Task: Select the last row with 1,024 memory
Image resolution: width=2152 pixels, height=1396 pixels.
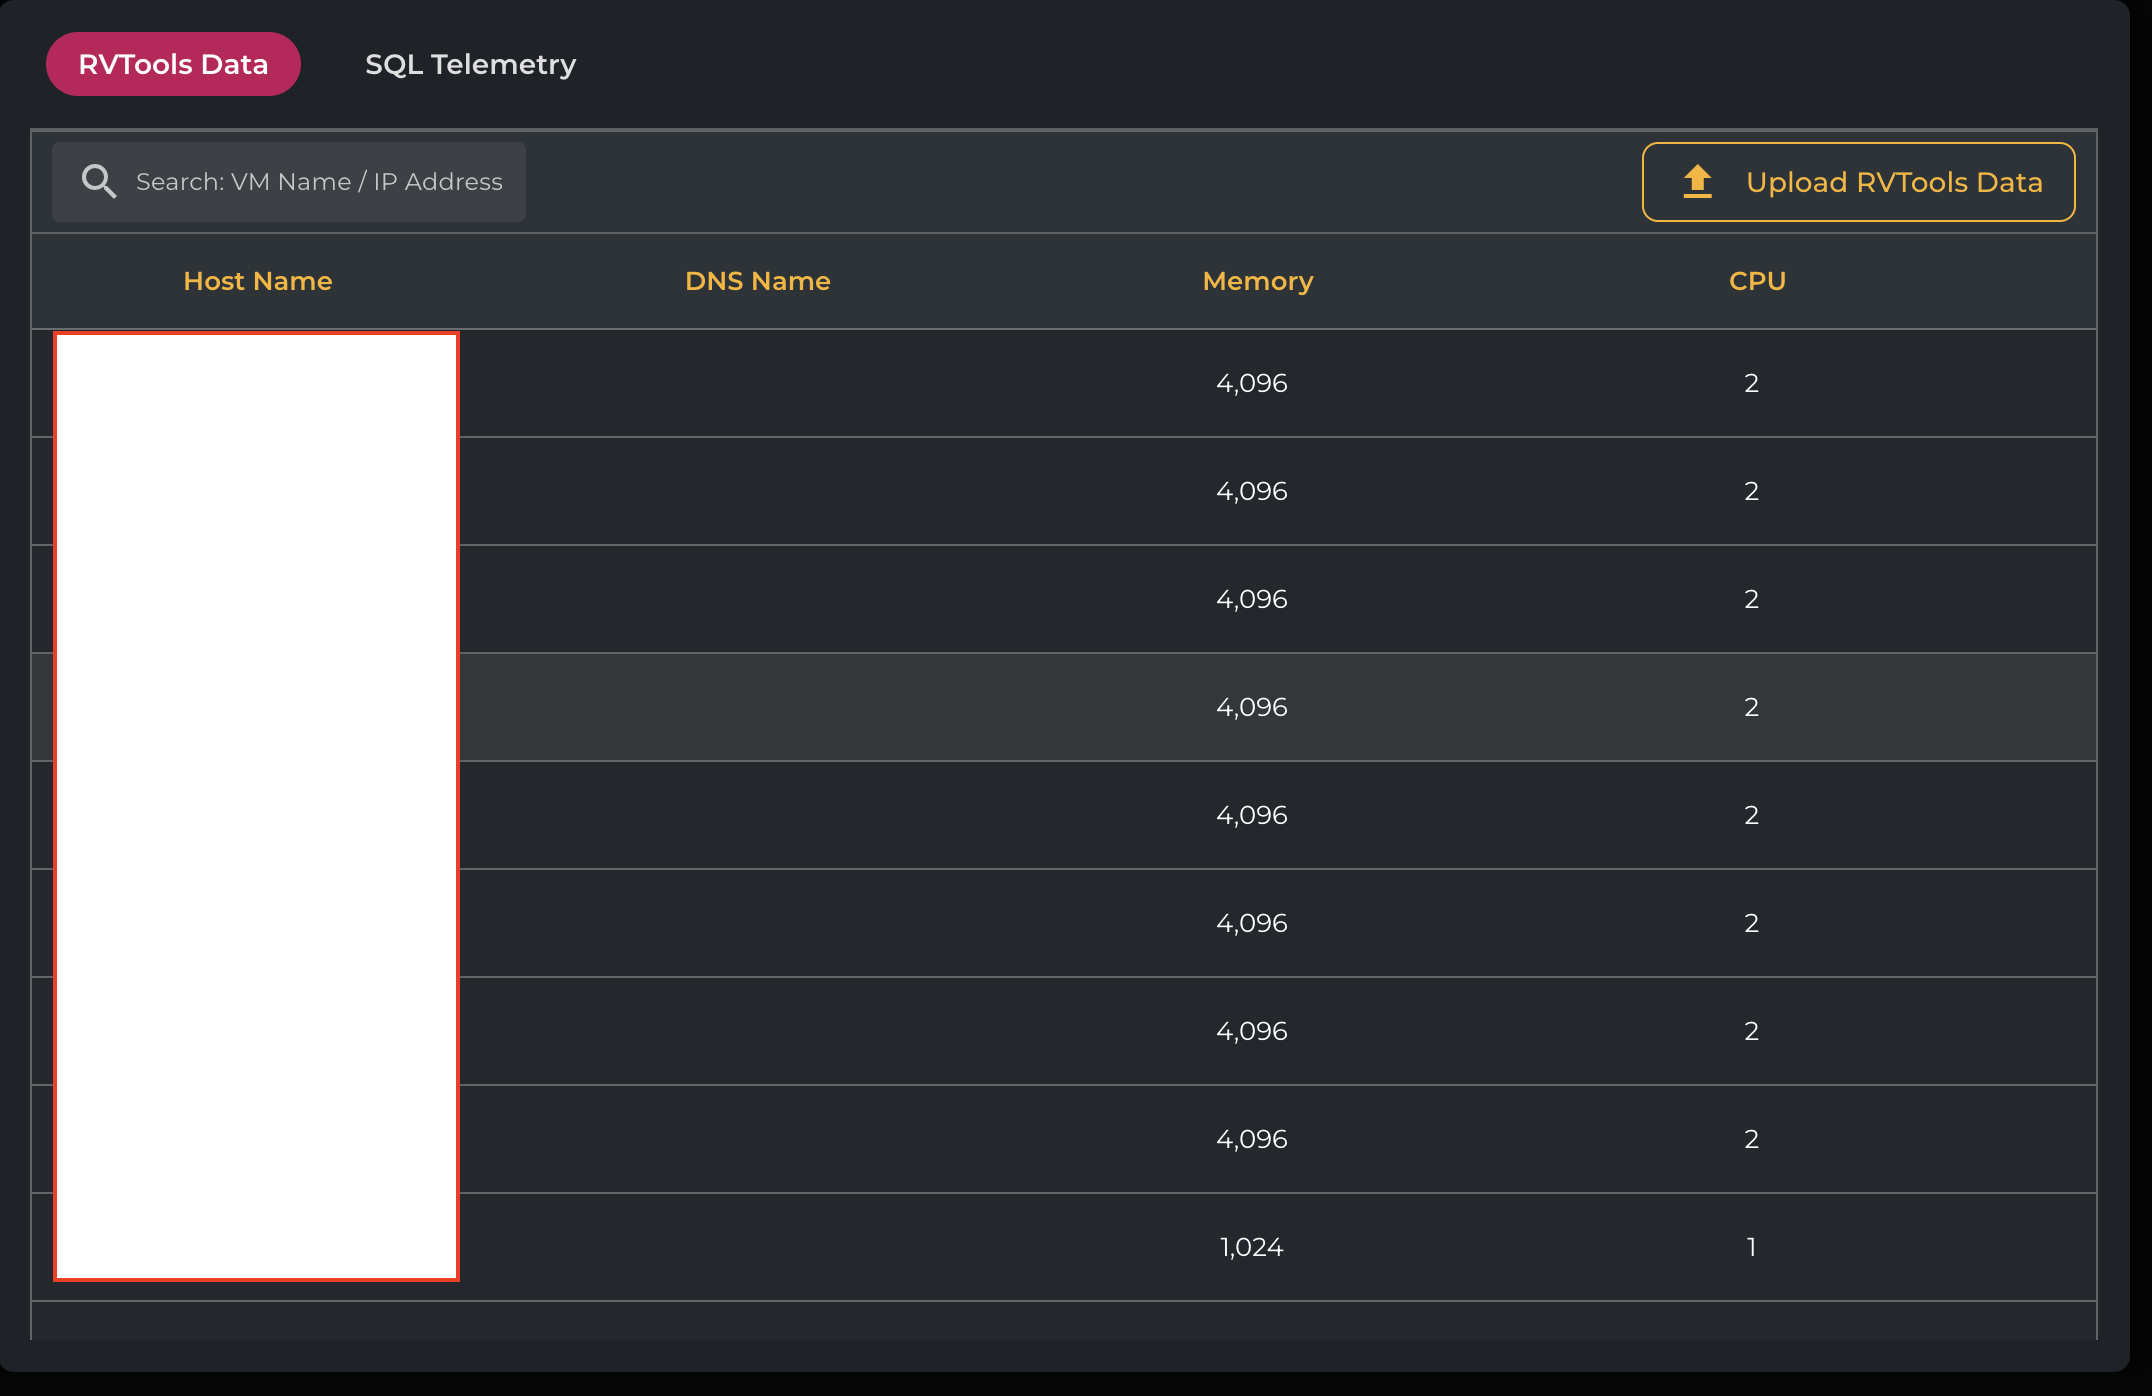Action: pyautogui.click(x=1251, y=1247)
